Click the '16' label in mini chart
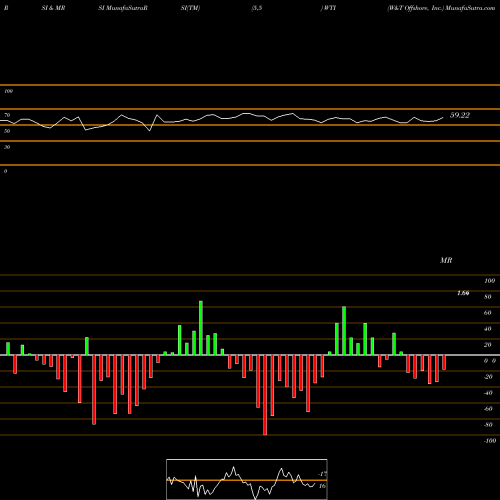500x500 pixels. point(322,486)
